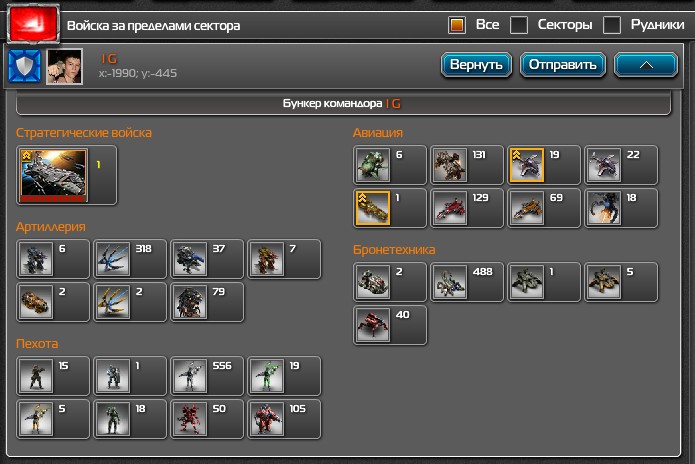Click the Артиллерия section heading

click(51, 227)
